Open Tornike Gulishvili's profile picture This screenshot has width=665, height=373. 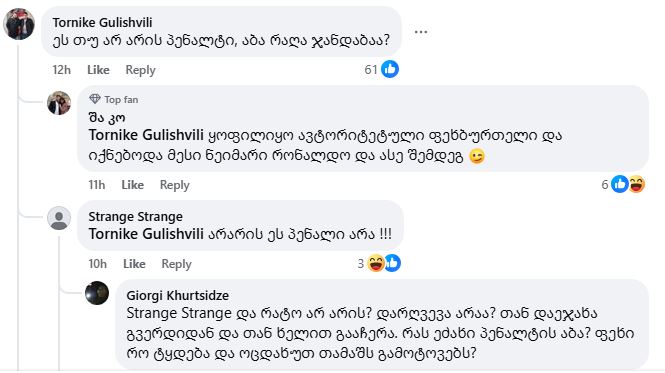[x=19, y=24]
